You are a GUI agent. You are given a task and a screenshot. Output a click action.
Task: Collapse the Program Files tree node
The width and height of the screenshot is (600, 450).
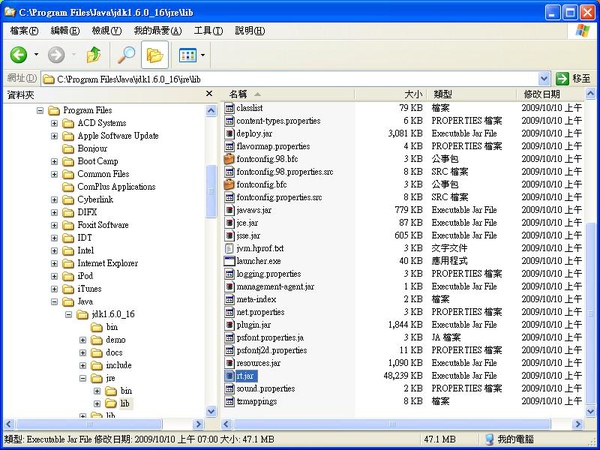[40, 111]
